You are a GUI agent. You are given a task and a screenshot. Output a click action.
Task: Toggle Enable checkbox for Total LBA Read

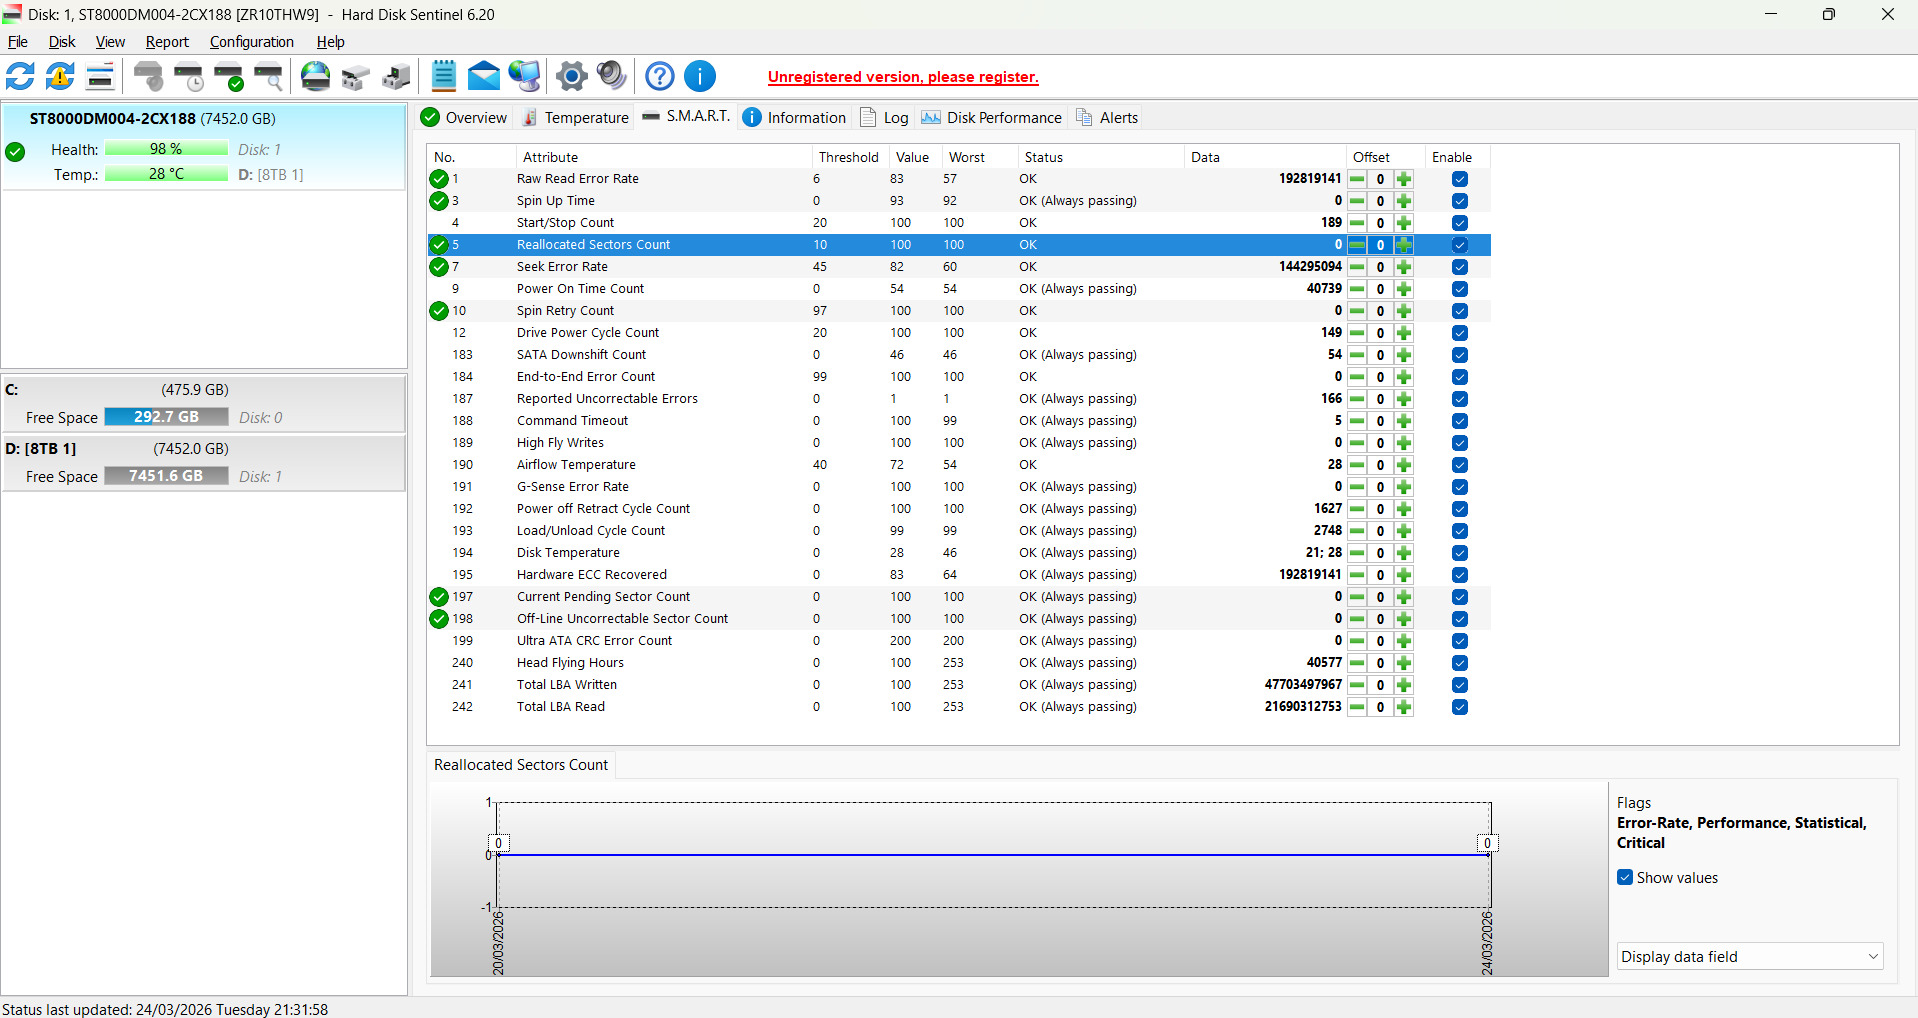(x=1459, y=707)
